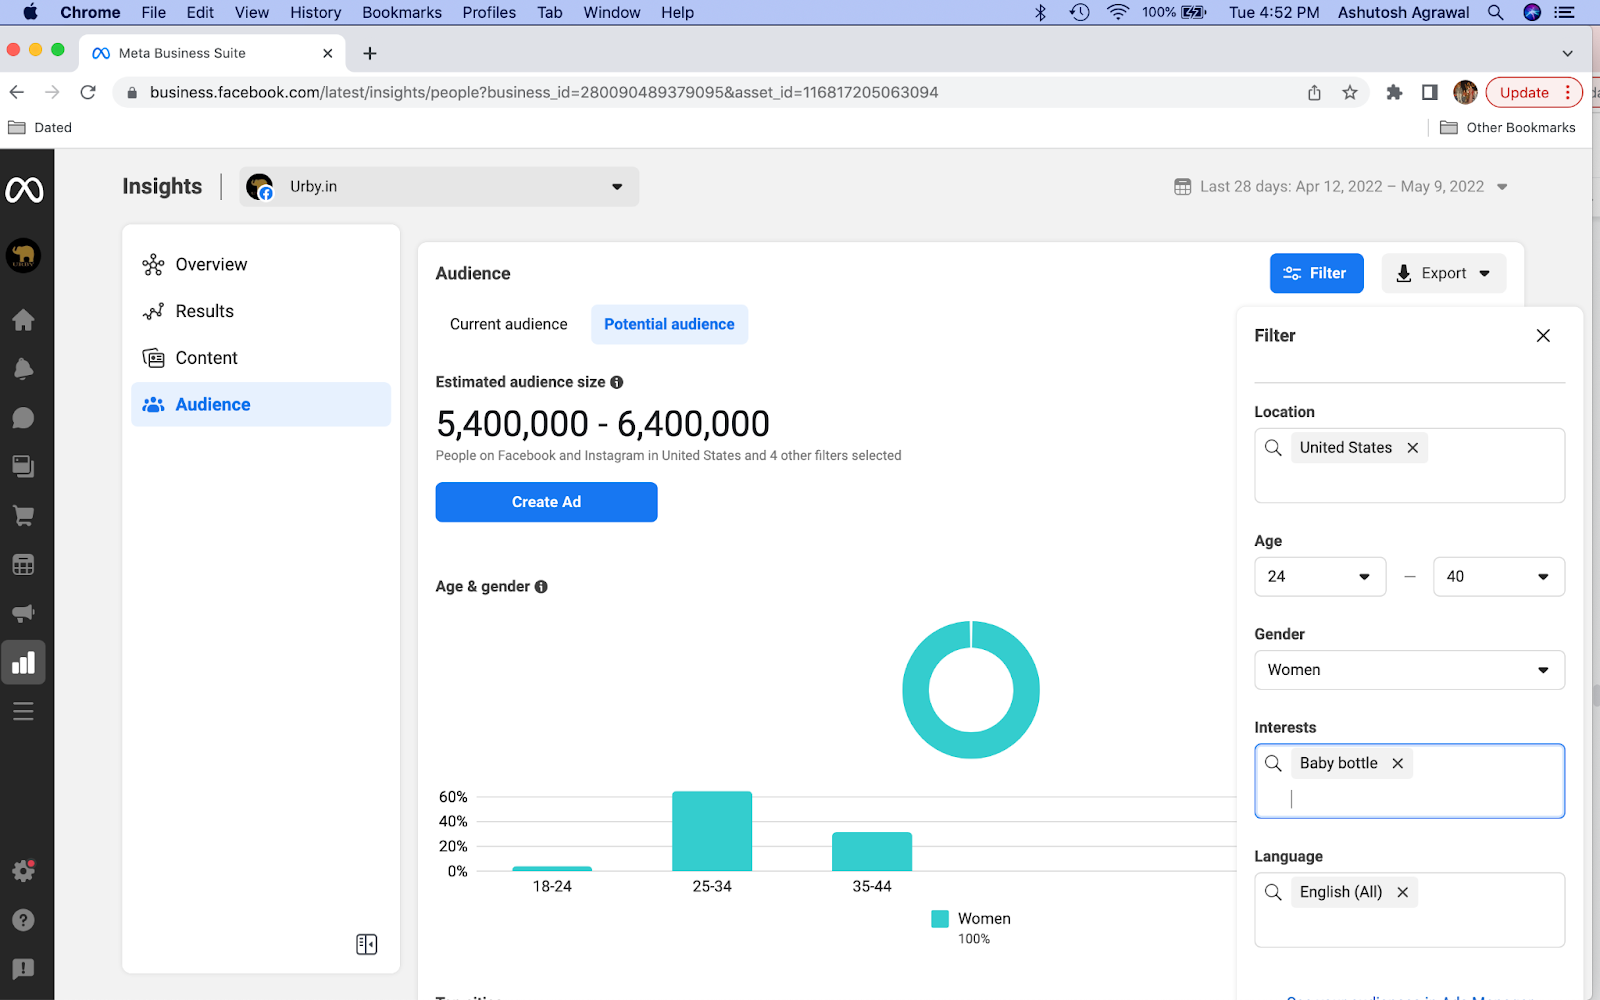Screen dimensions: 1600x1000
Task: Open Chrome's side panel icon
Action: [x=1430, y=92]
